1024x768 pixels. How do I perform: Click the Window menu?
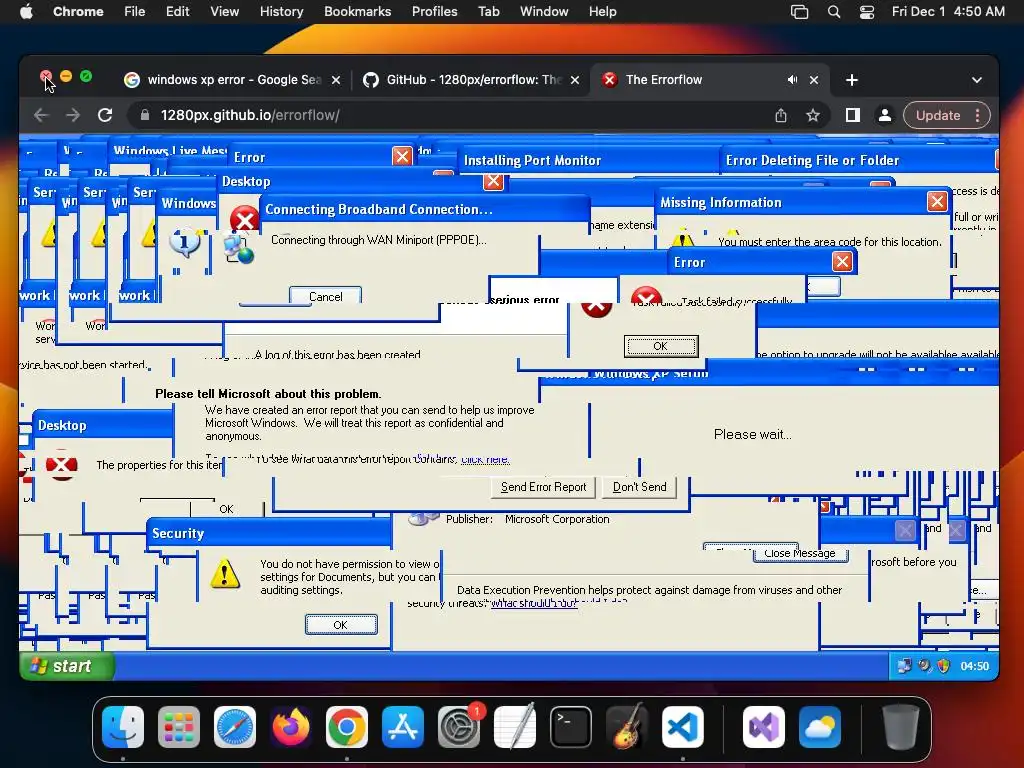pos(544,12)
